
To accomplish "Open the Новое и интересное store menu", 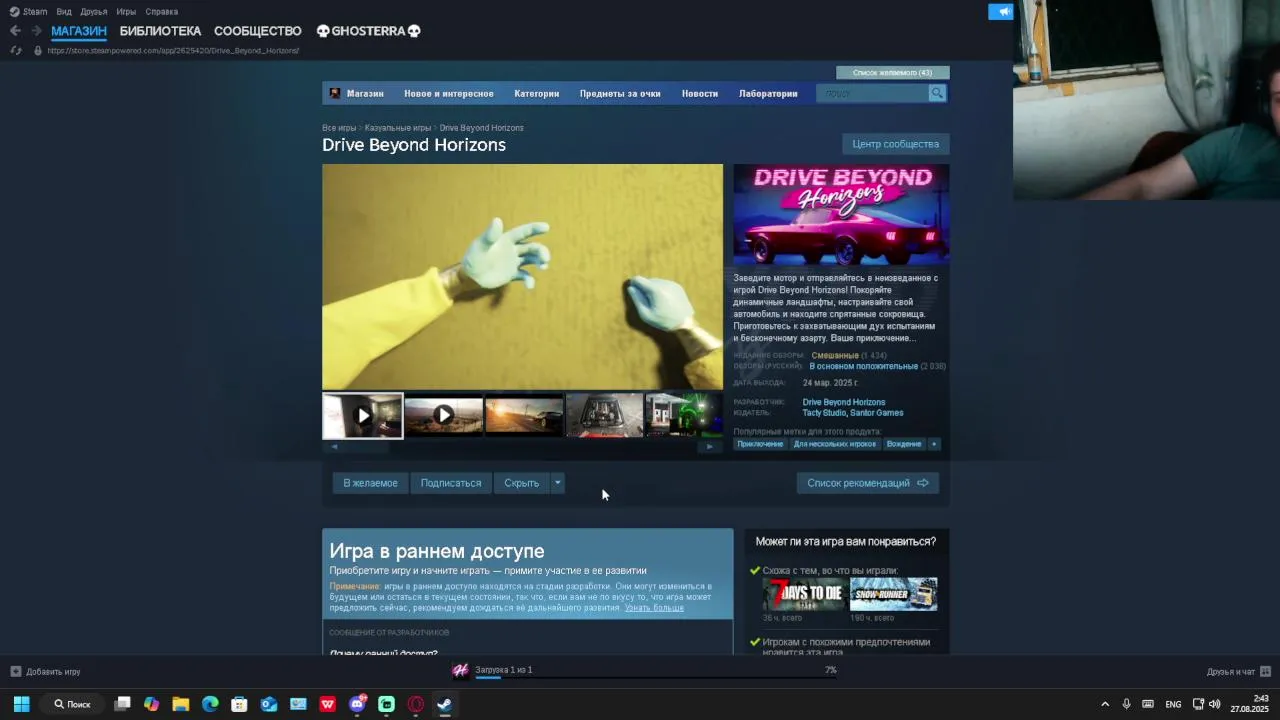I will (449, 93).
